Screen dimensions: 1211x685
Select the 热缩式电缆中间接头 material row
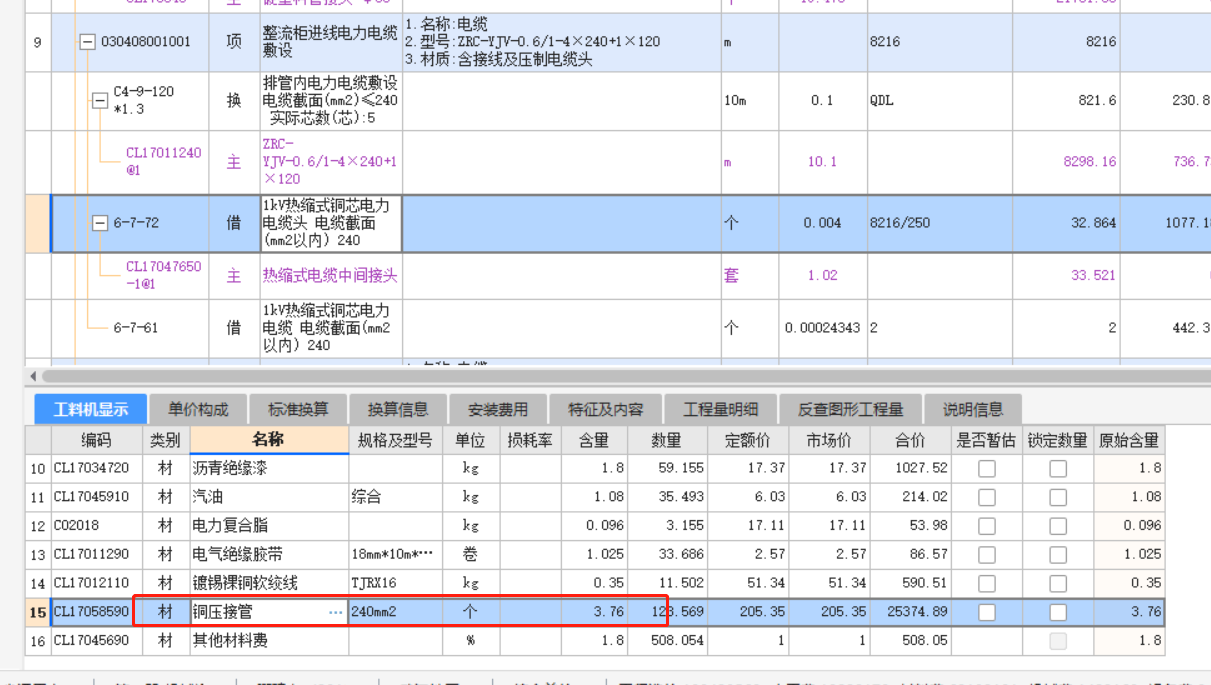330,276
